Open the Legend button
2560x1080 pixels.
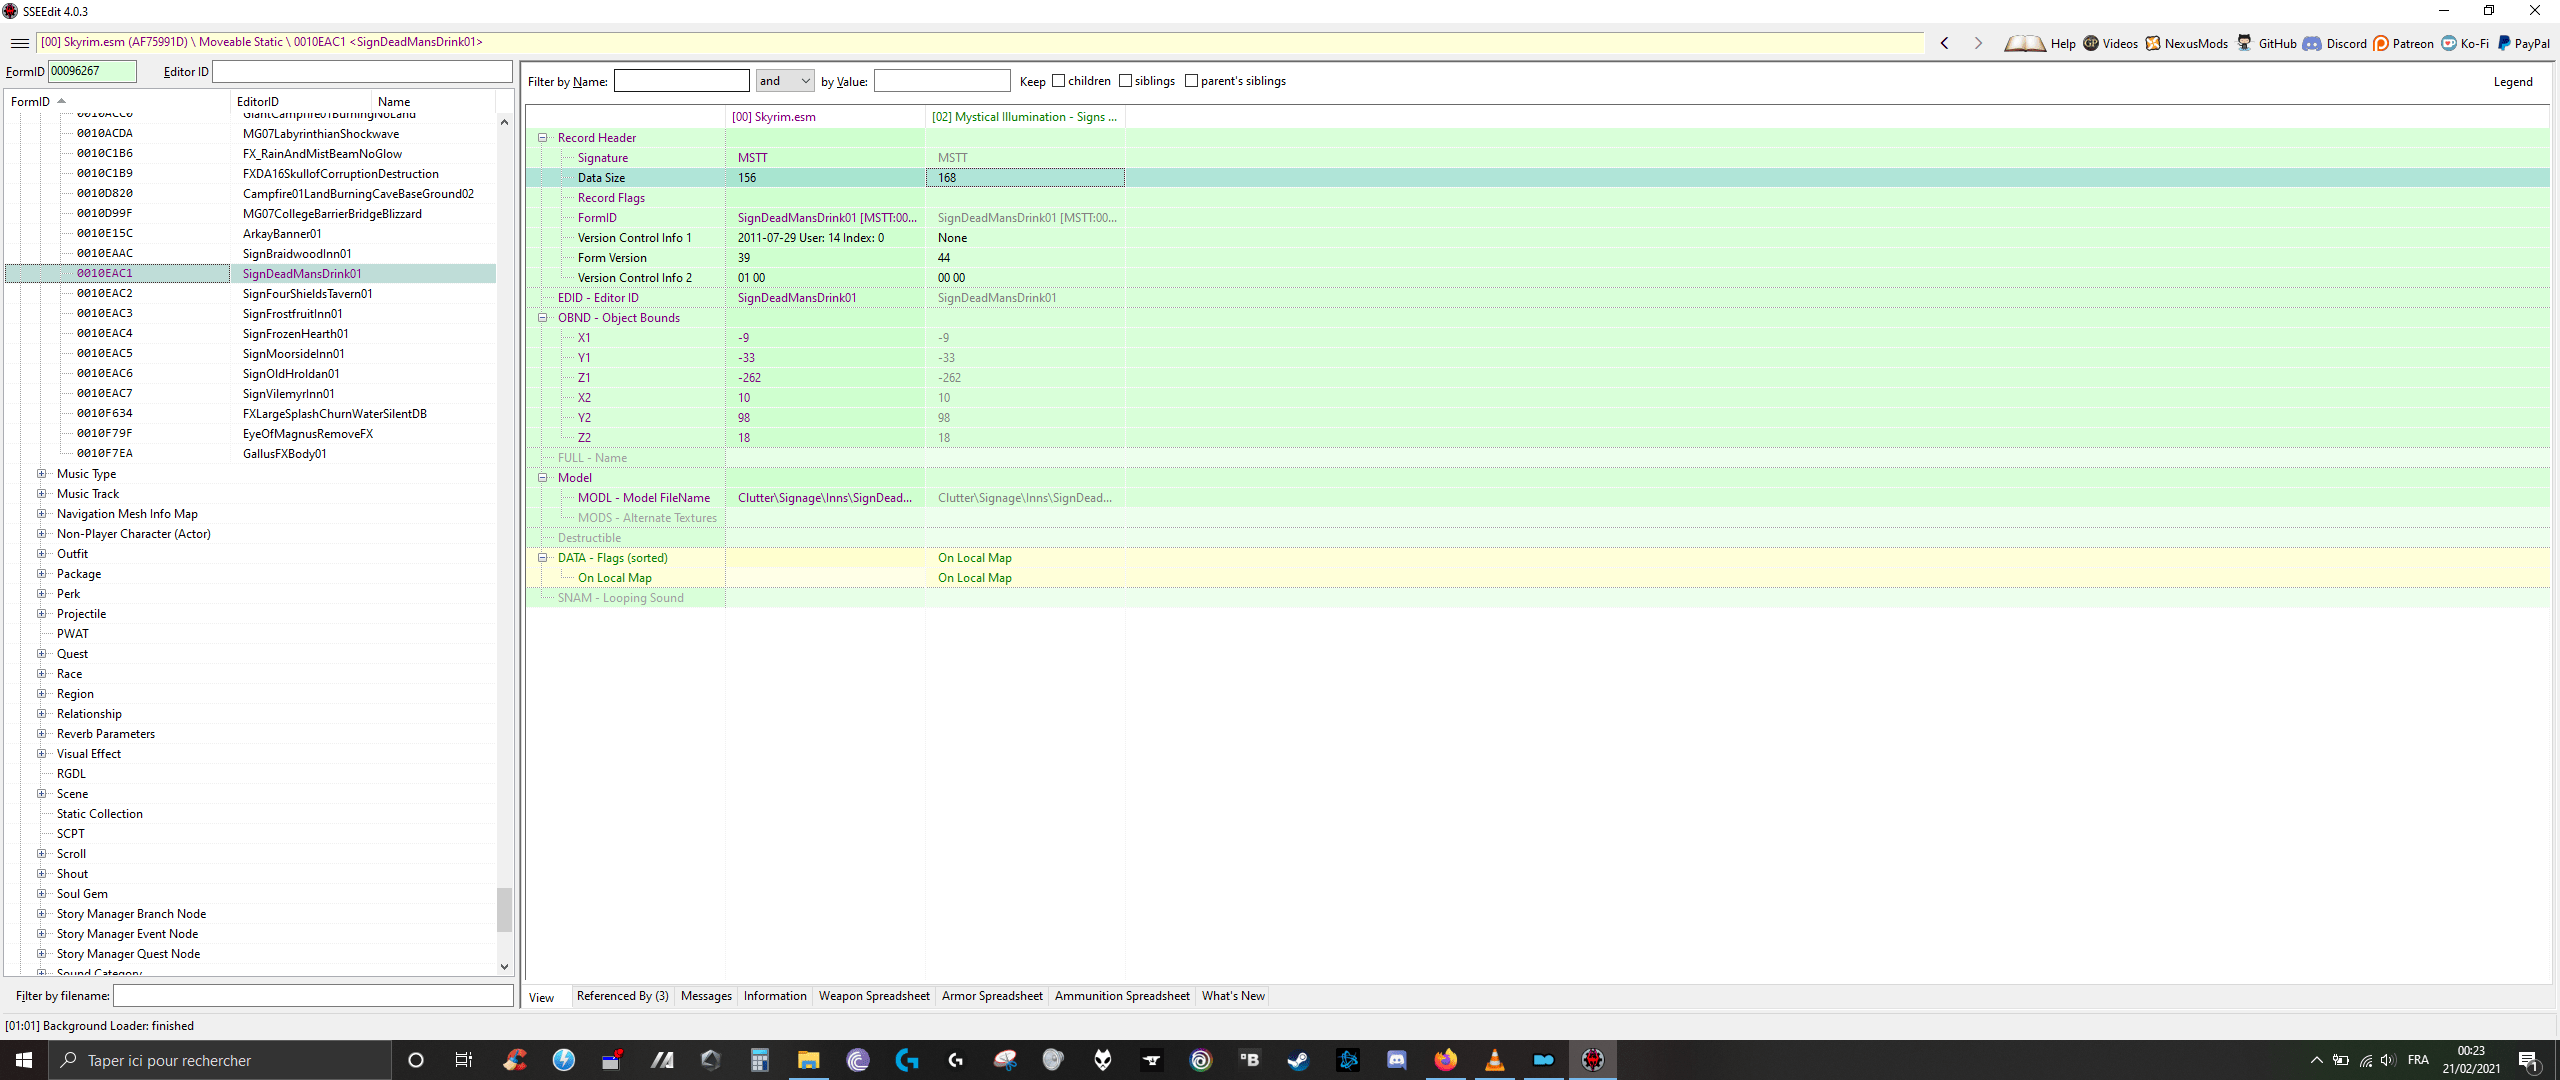tap(2512, 82)
